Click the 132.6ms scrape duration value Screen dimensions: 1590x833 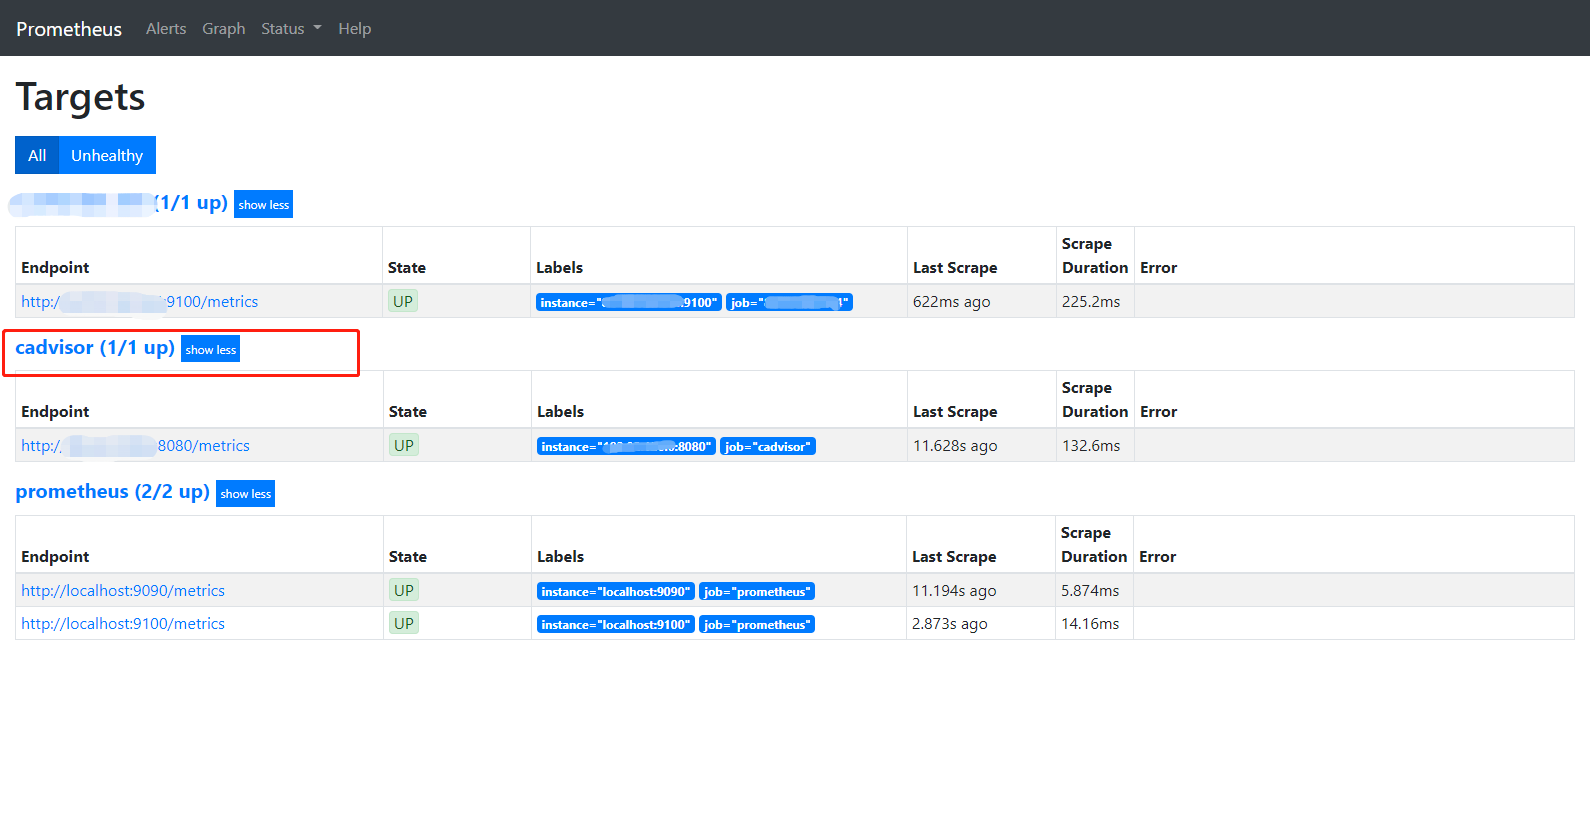coord(1091,445)
